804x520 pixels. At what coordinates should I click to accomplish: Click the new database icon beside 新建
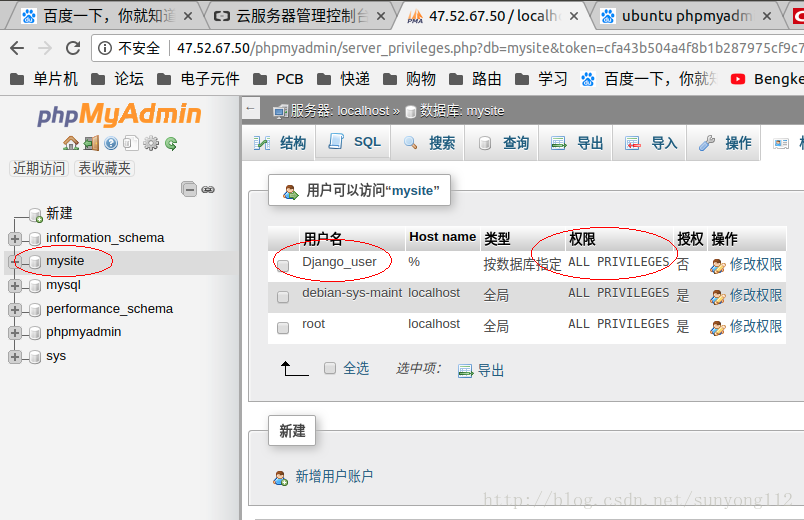35,215
